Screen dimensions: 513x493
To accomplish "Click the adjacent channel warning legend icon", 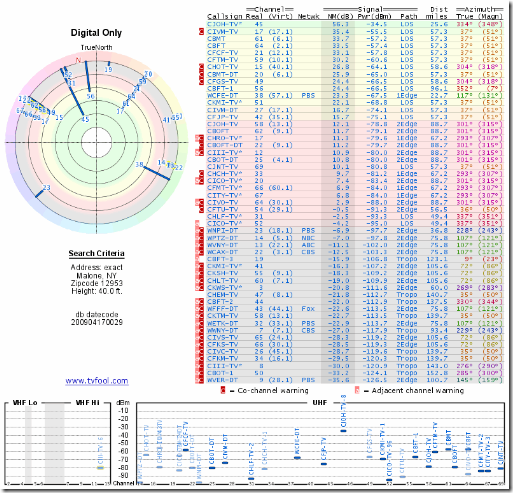I will 357,390.
